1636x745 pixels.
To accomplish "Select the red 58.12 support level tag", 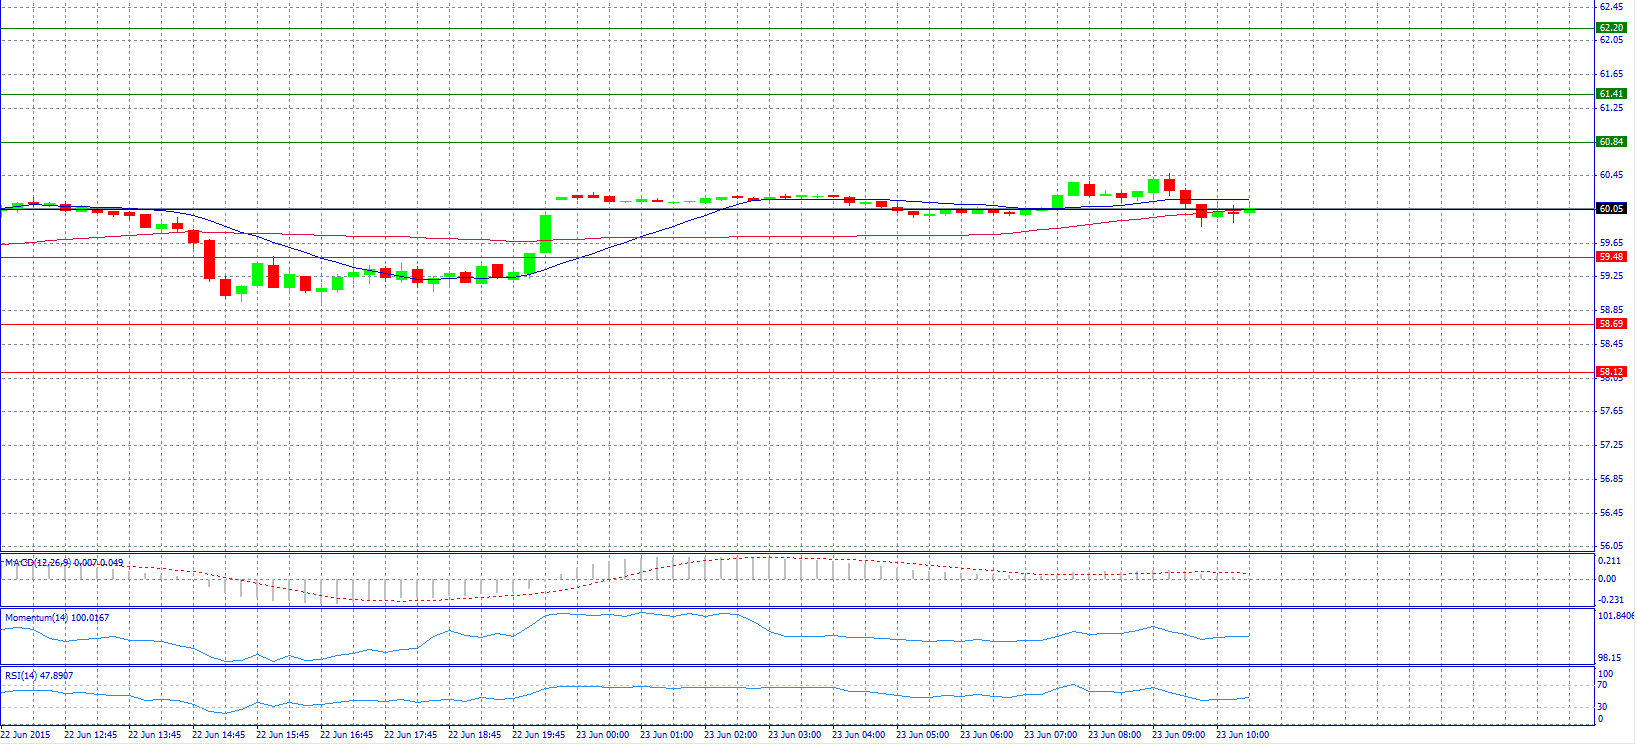I will tap(1611, 372).
